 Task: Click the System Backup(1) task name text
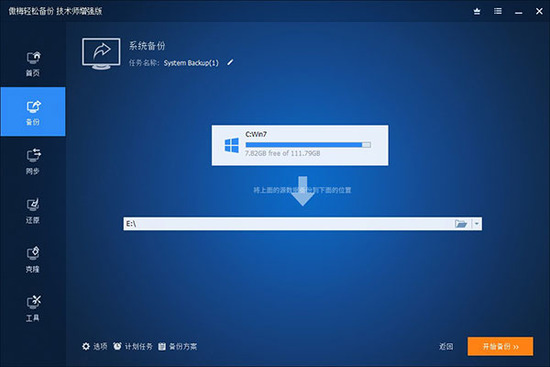coord(191,63)
